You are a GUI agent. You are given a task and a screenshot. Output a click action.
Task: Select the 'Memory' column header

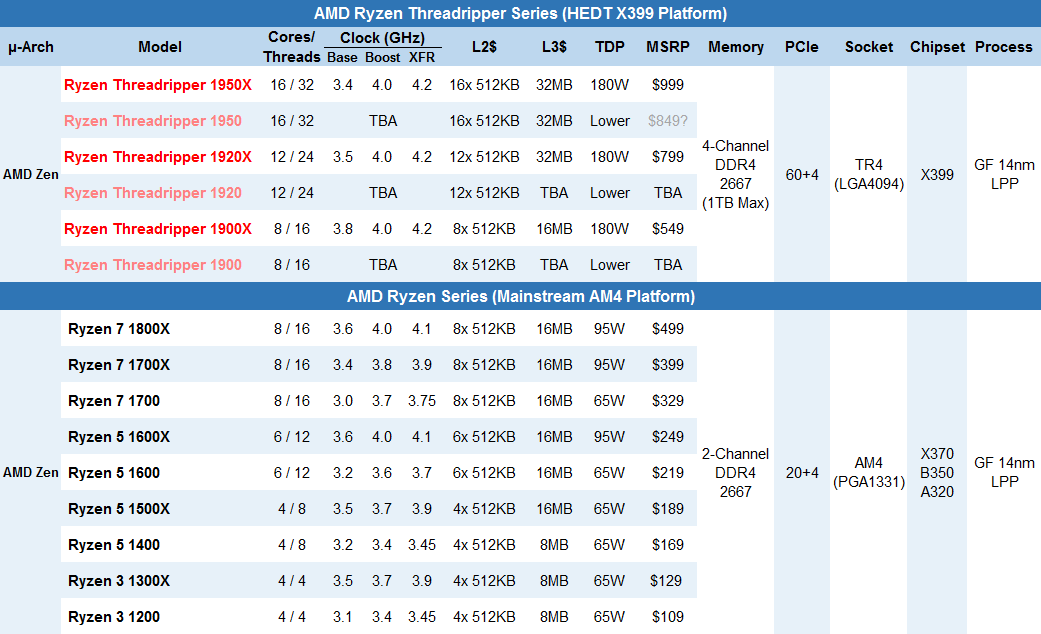tap(736, 47)
